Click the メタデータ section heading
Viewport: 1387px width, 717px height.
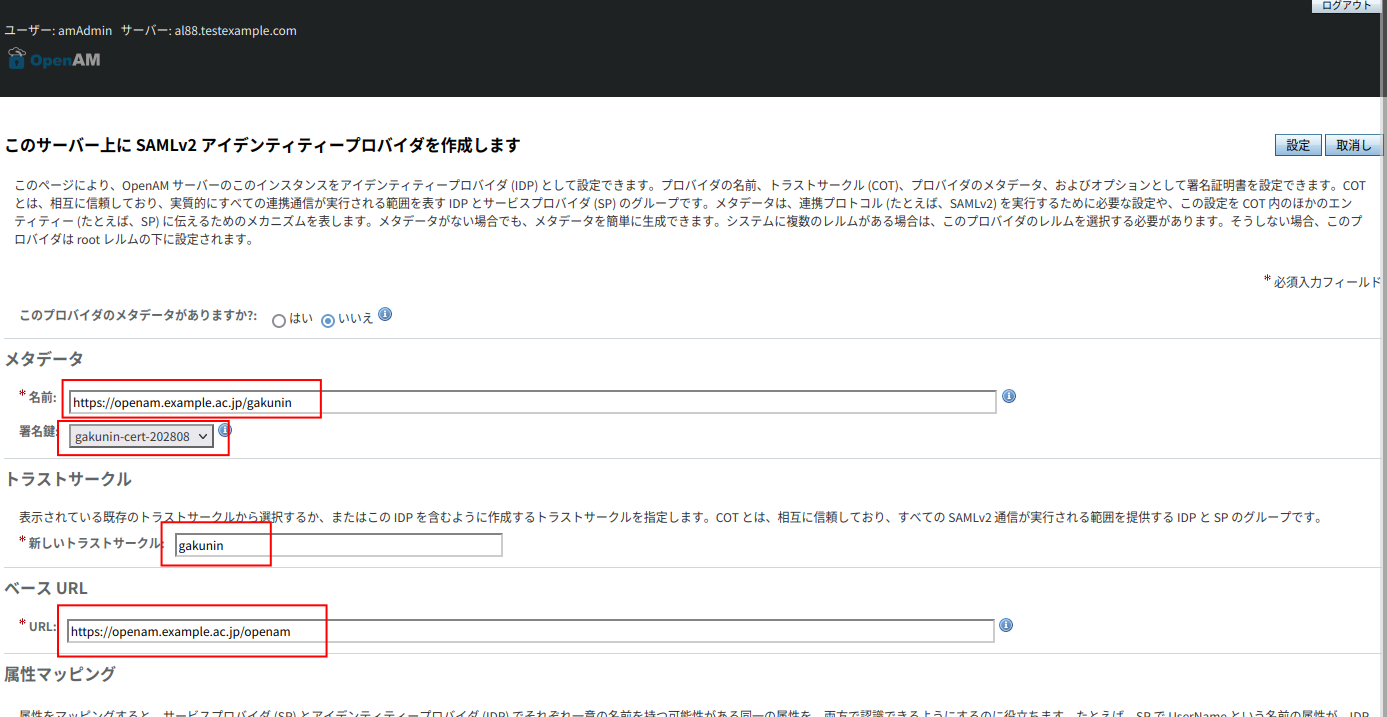(x=43, y=358)
